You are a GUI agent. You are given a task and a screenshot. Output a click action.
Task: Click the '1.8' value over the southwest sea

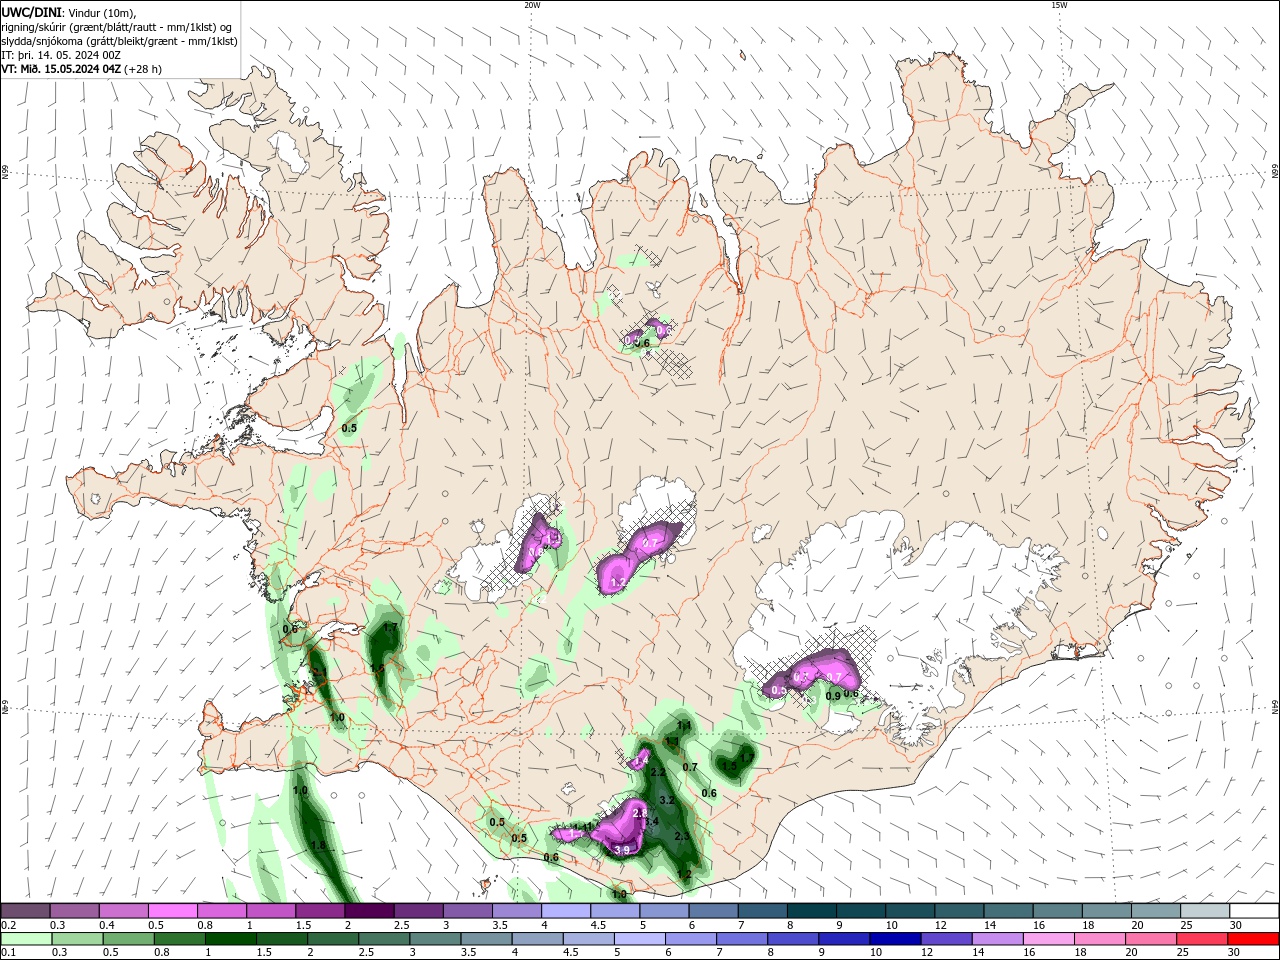[318, 845]
